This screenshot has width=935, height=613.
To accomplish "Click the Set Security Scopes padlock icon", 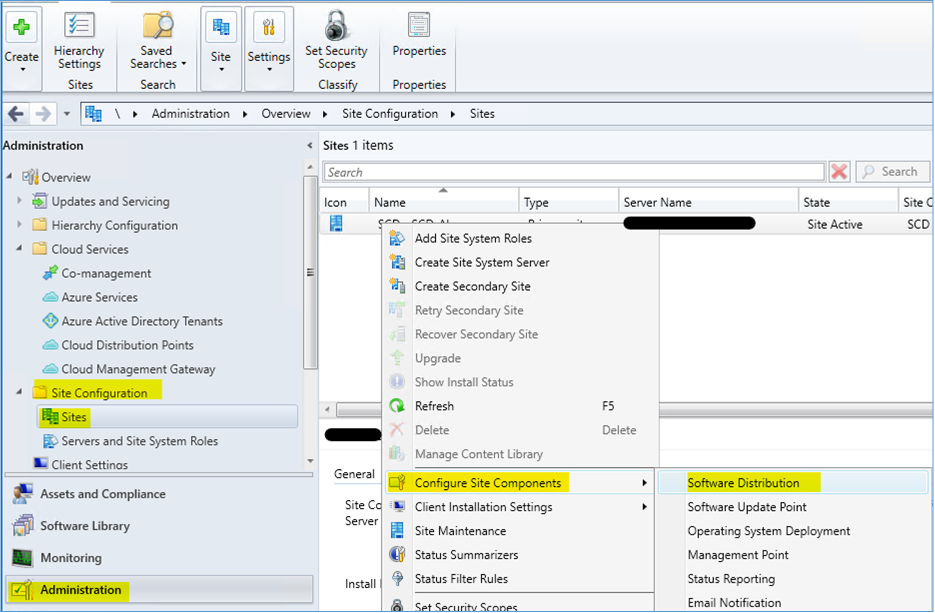I will click(336, 26).
